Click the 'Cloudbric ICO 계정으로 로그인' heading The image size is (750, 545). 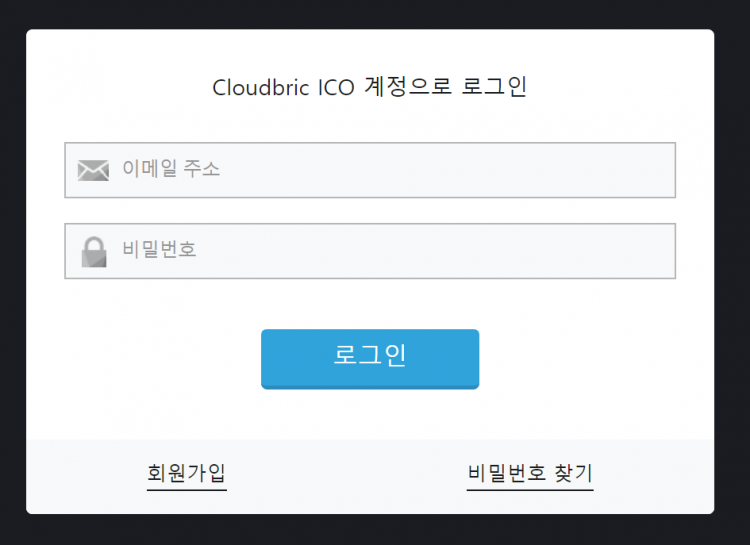pos(370,87)
